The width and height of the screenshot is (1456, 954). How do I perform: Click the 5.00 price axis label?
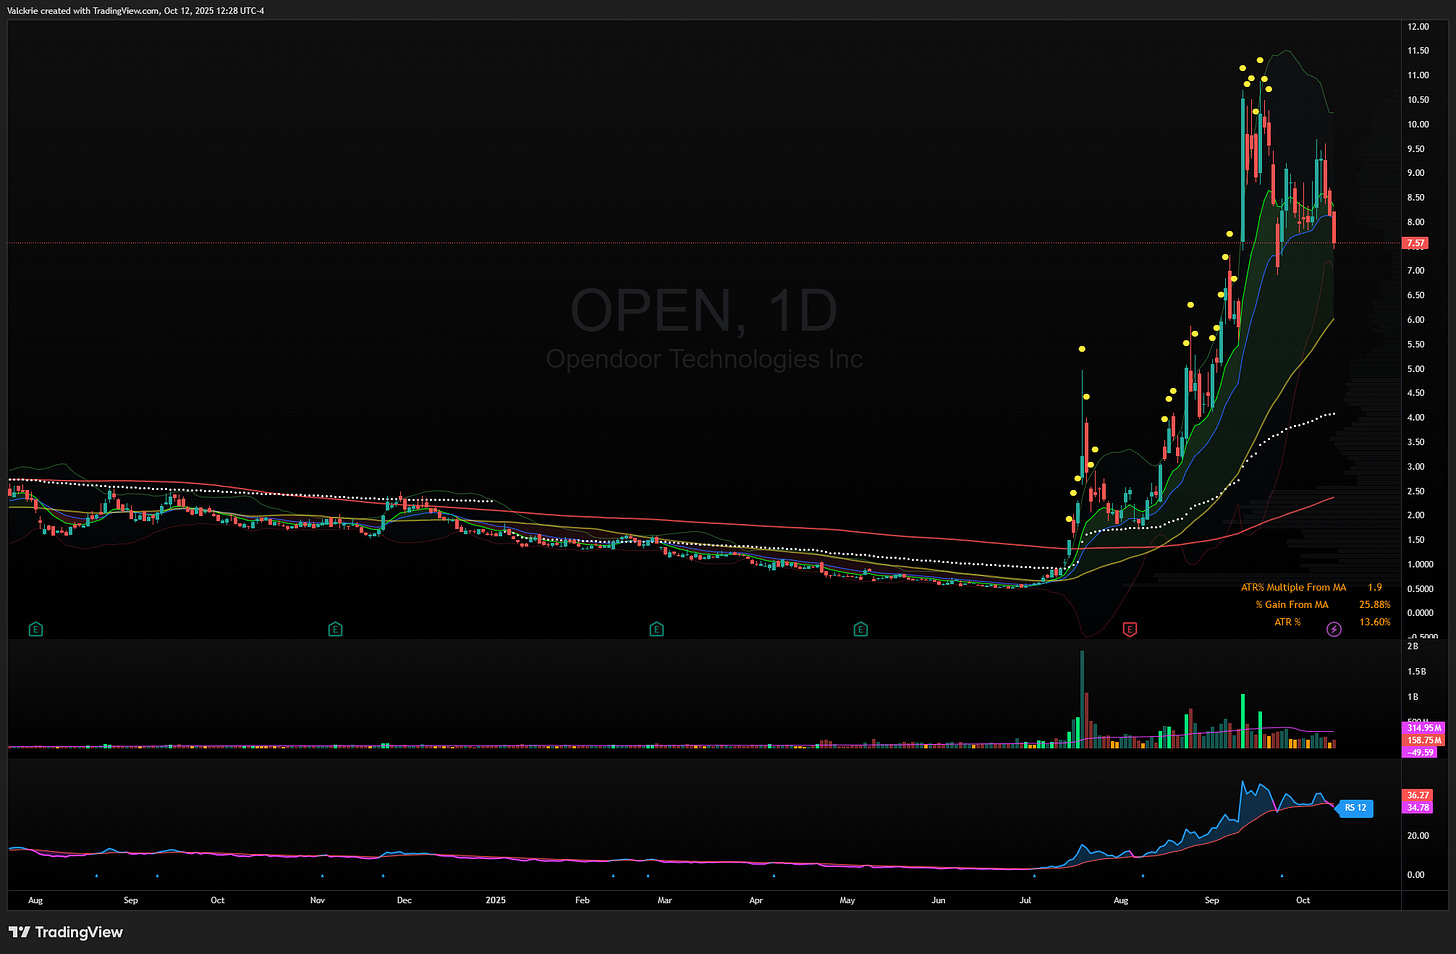[x=1416, y=369]
